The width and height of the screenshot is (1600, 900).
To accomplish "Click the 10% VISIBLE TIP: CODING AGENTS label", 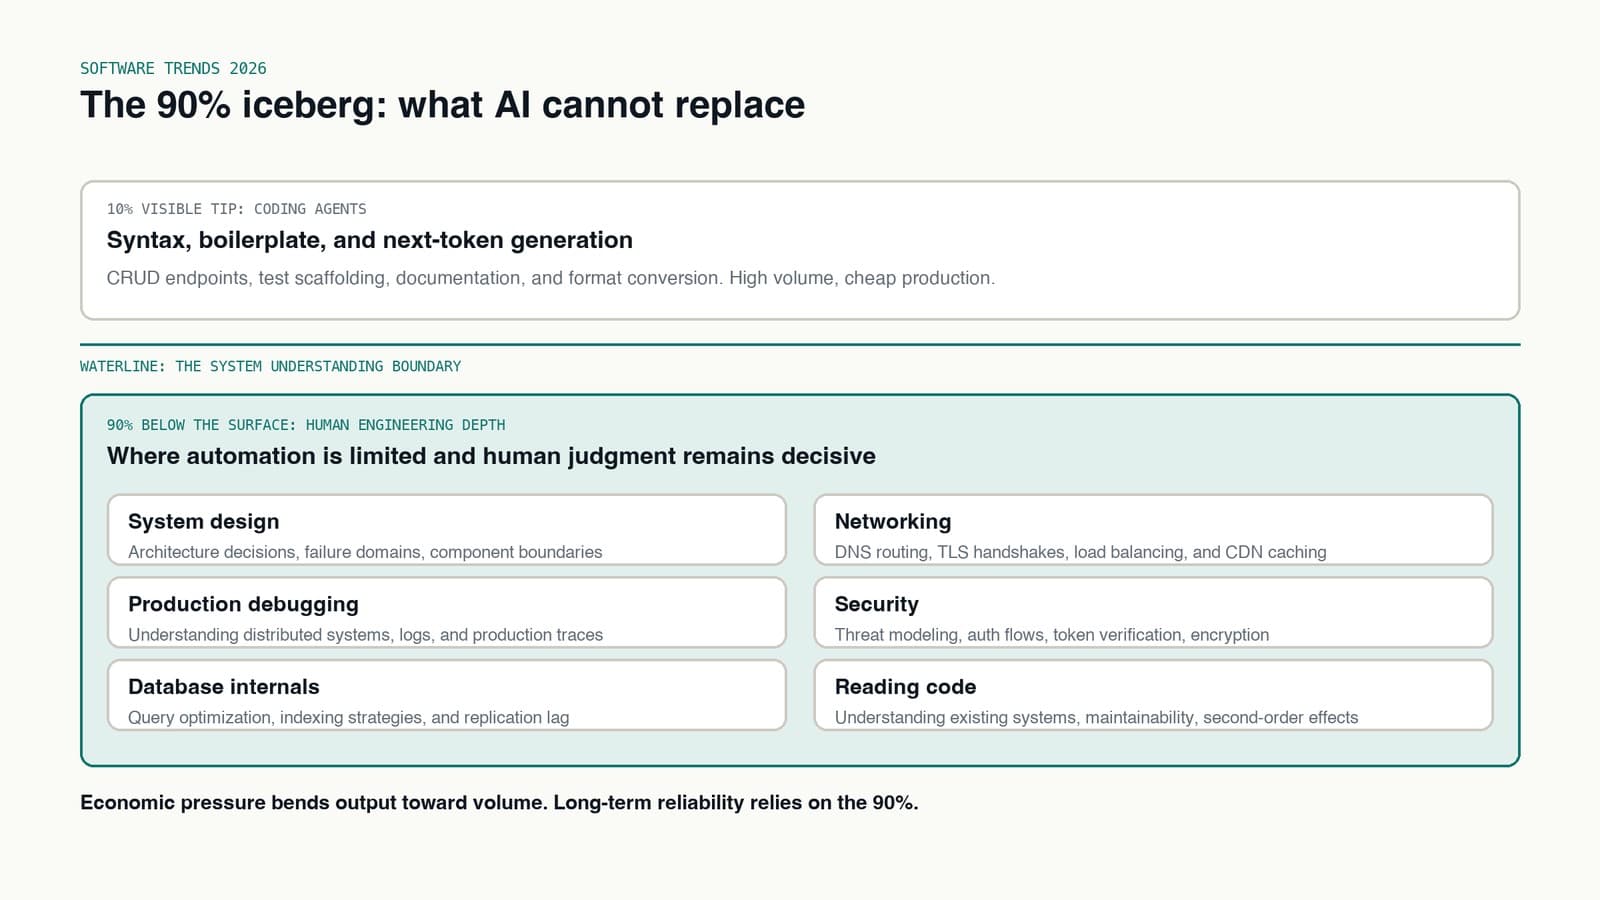I will tap(236, 209).
